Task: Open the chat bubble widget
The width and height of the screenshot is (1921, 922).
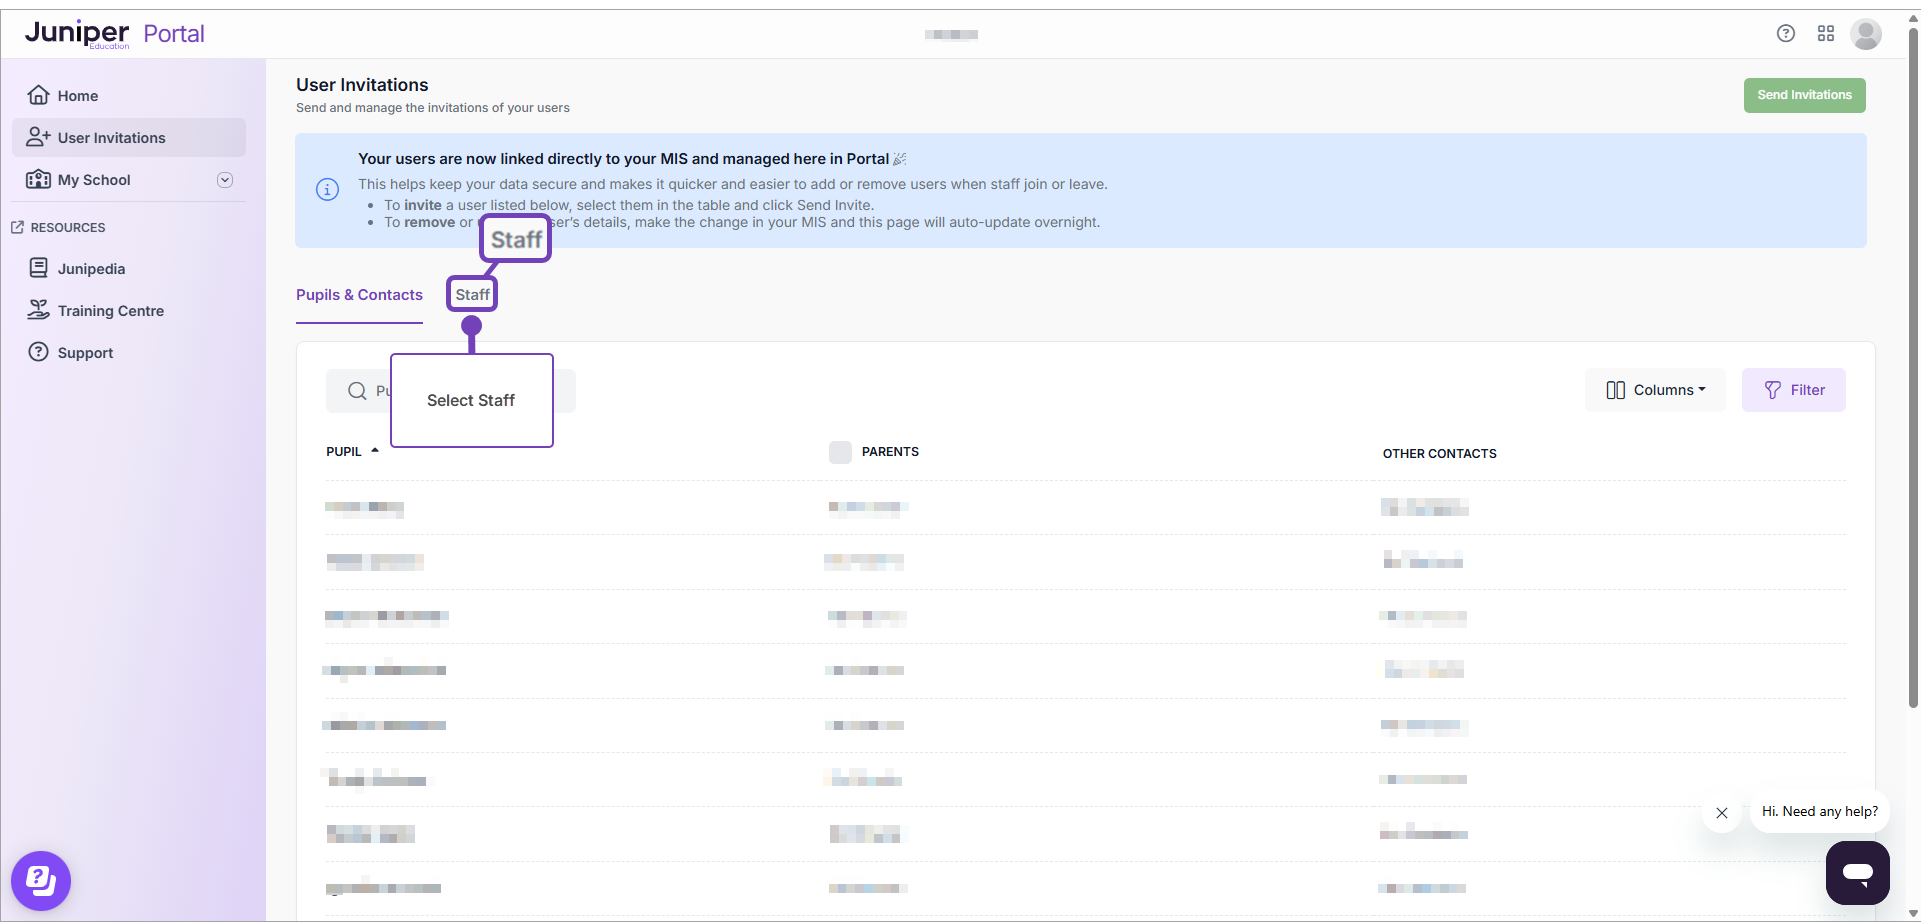Action: (x=1857, y=872)
